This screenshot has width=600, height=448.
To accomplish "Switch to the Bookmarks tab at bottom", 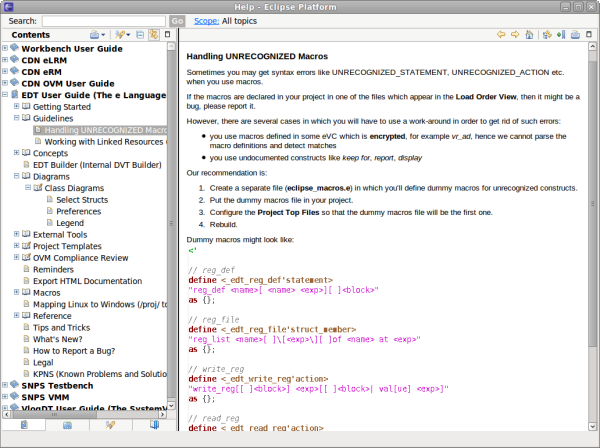I will click(154, 425).
